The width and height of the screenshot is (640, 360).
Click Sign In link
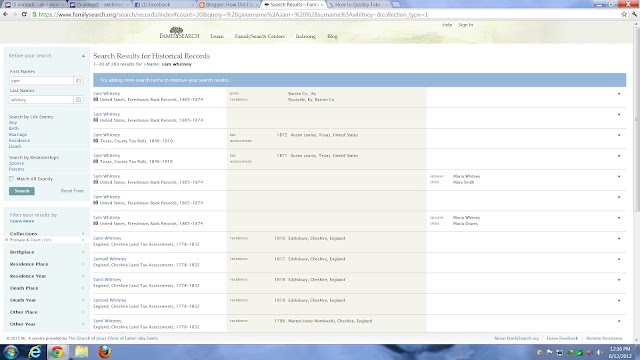tap(465, 25)
